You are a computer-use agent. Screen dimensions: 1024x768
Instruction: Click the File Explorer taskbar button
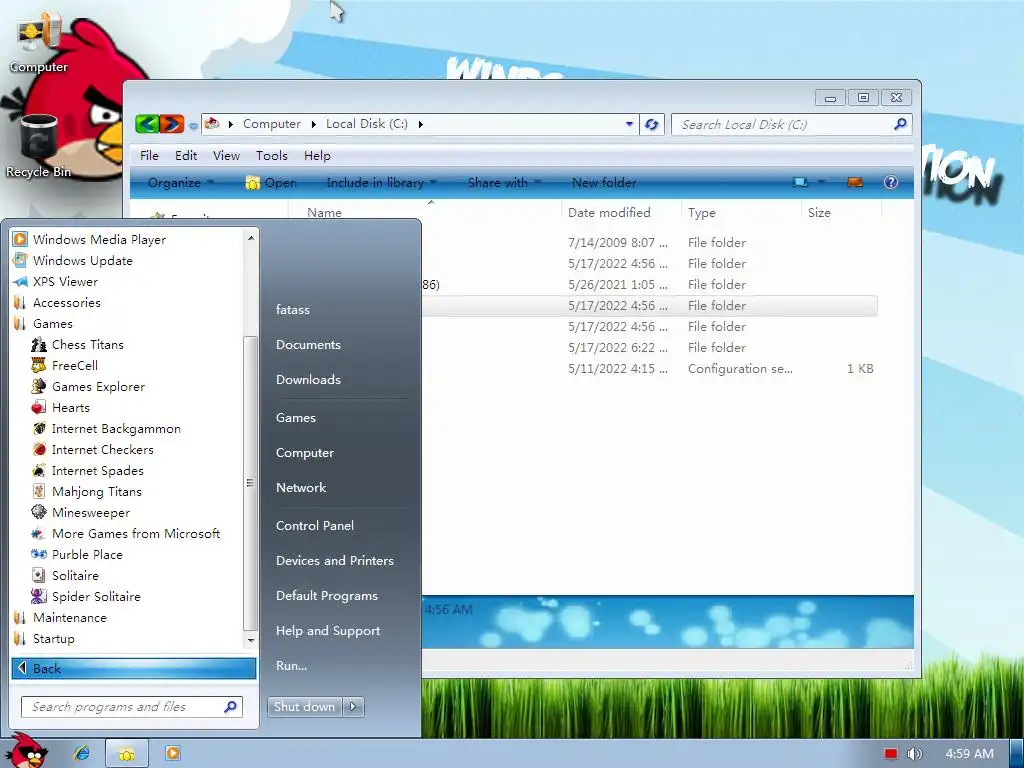127,754
